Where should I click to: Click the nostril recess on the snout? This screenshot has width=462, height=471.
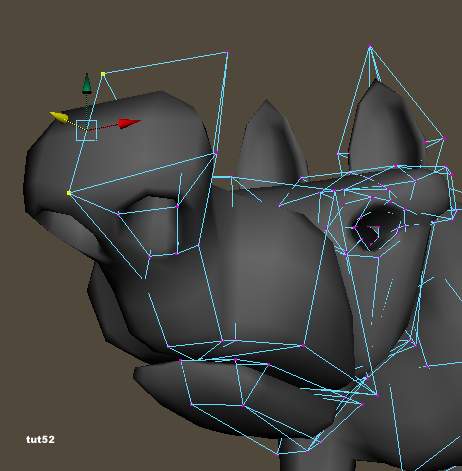pyautogui.click(x=152, y=227)
